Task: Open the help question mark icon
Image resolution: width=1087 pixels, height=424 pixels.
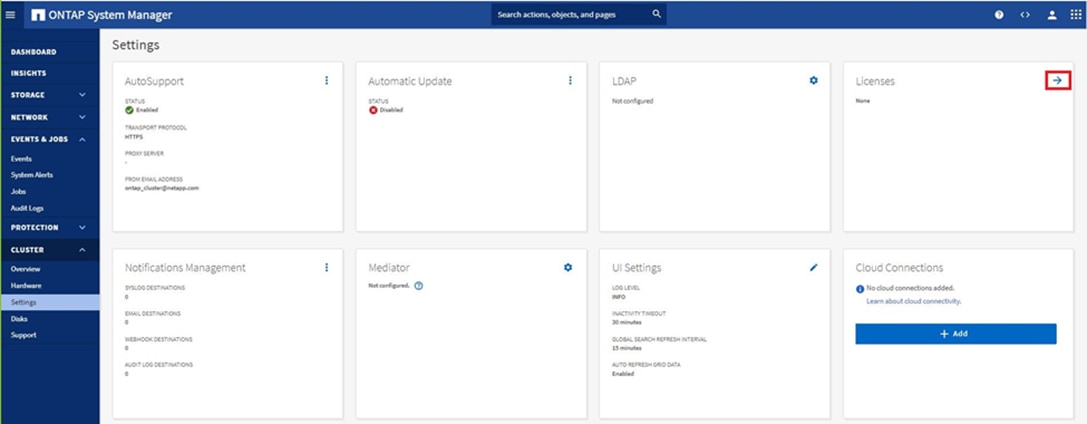Action: pyautogui.click(x=999, y=15)
